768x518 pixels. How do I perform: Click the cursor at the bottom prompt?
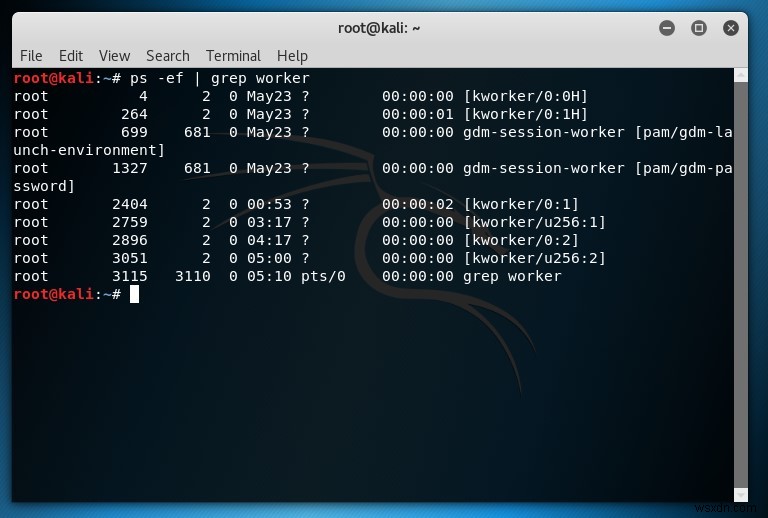[134, 294]
